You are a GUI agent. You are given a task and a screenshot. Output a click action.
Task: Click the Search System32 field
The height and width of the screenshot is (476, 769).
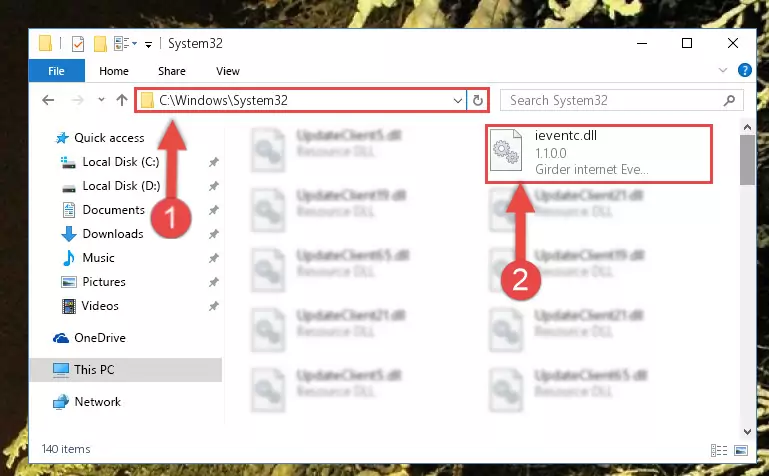621,100
